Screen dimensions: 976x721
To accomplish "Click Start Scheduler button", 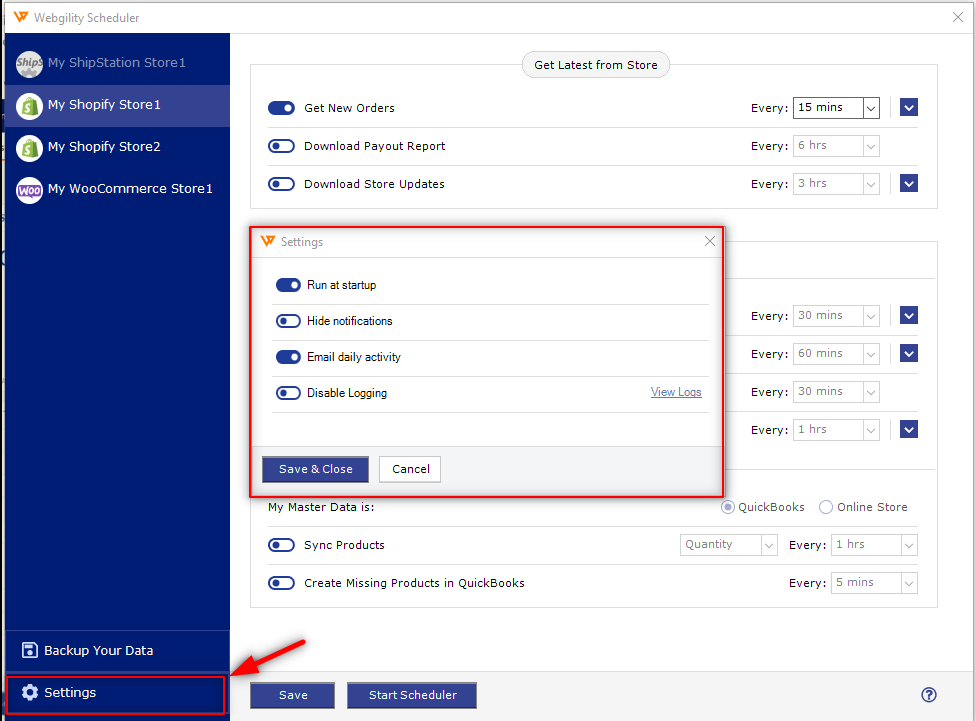I will (x=412, y=695).
